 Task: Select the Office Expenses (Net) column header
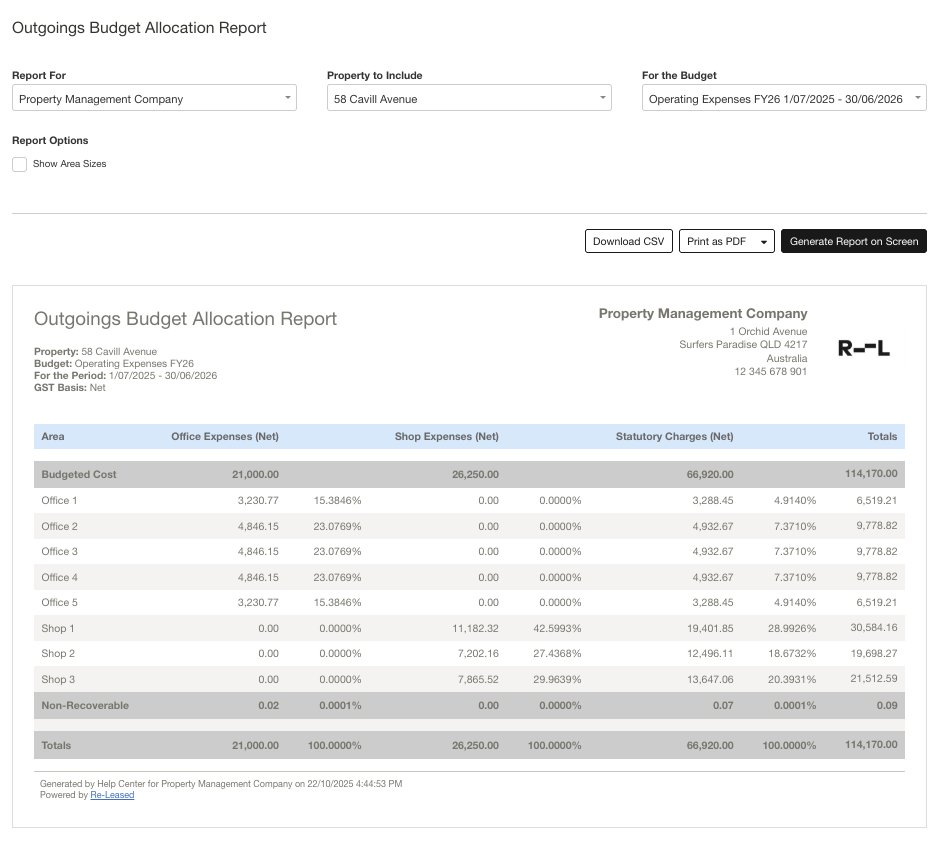coord(224,436)
